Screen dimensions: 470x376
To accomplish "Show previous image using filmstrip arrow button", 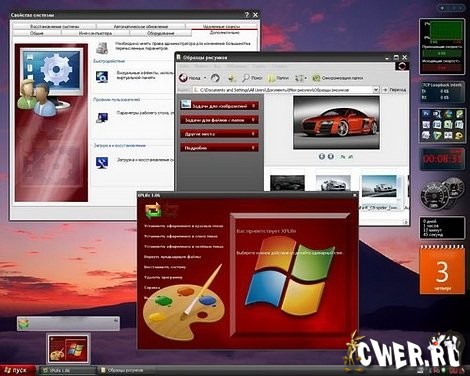I will pos(322,156).
